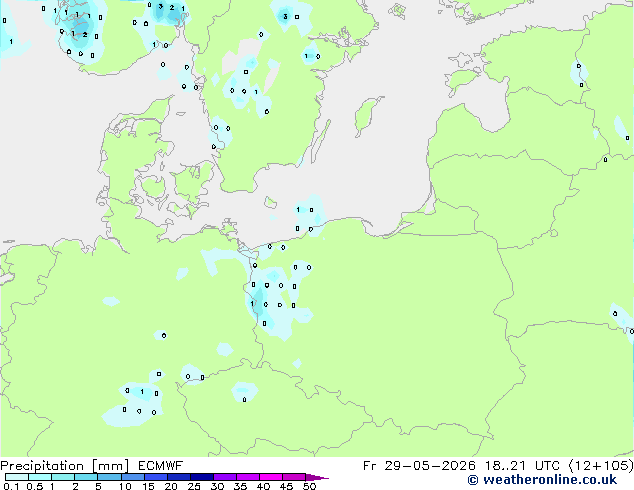The height and width of the screenshot is (490, 634).
Task: Click the '(12+105)' forecast offset text
Action: [x=601, y=466]
